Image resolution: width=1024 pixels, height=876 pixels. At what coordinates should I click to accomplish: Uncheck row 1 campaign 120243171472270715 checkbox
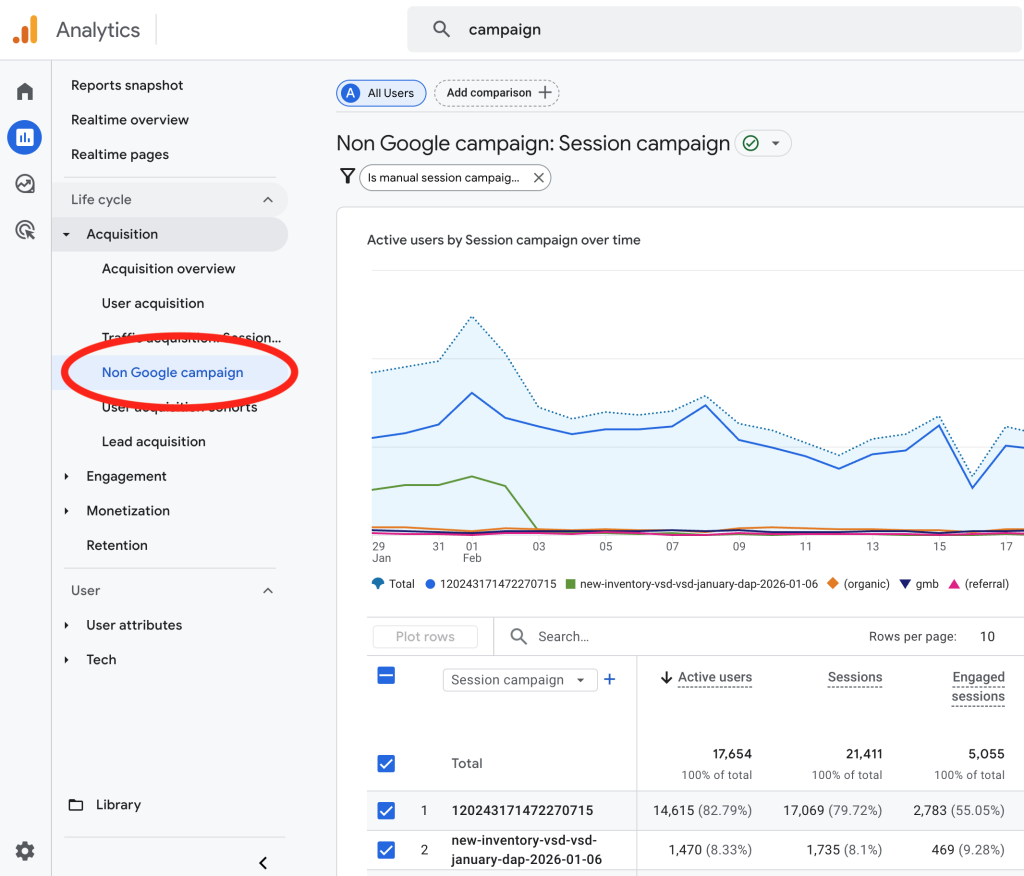(x=386, y=811)
